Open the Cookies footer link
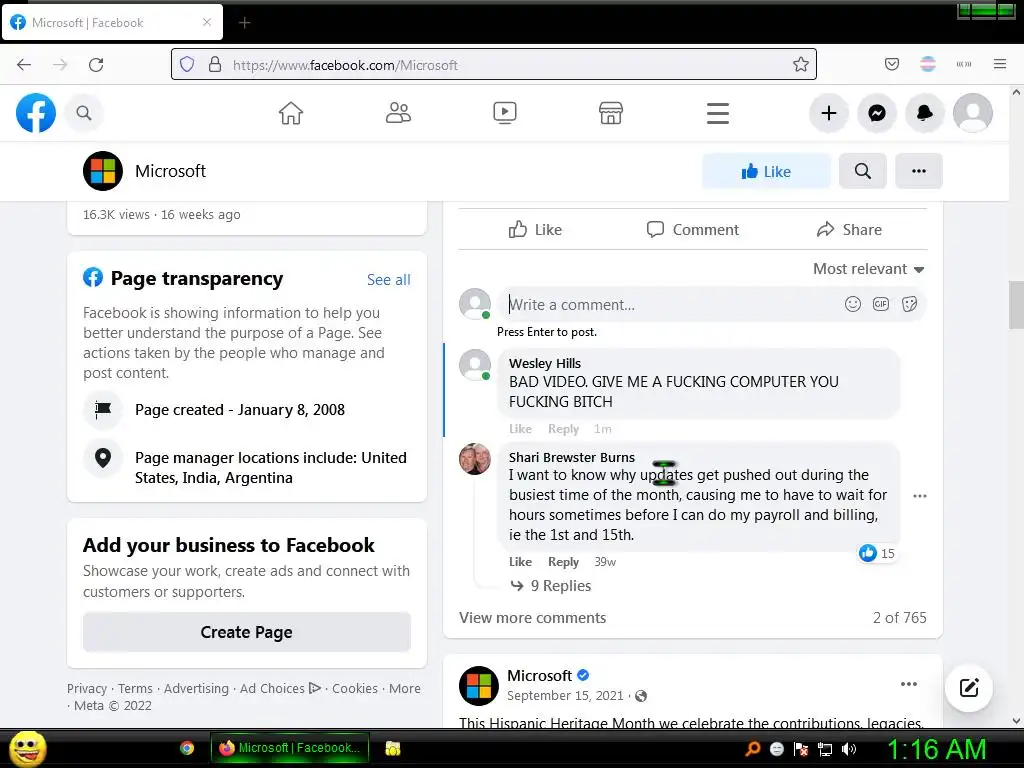This screenshot has height=768, width=1024. [355, 688]
